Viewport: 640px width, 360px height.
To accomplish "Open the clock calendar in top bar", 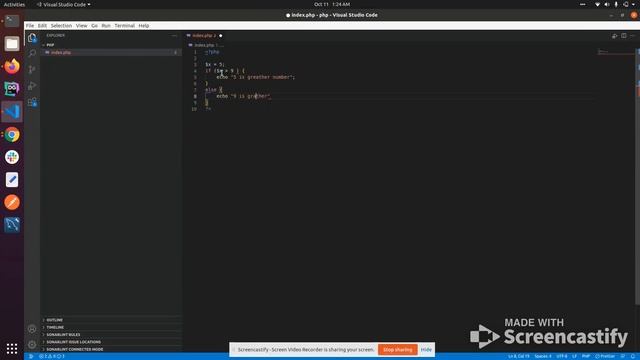I will (x=332, y=4).
